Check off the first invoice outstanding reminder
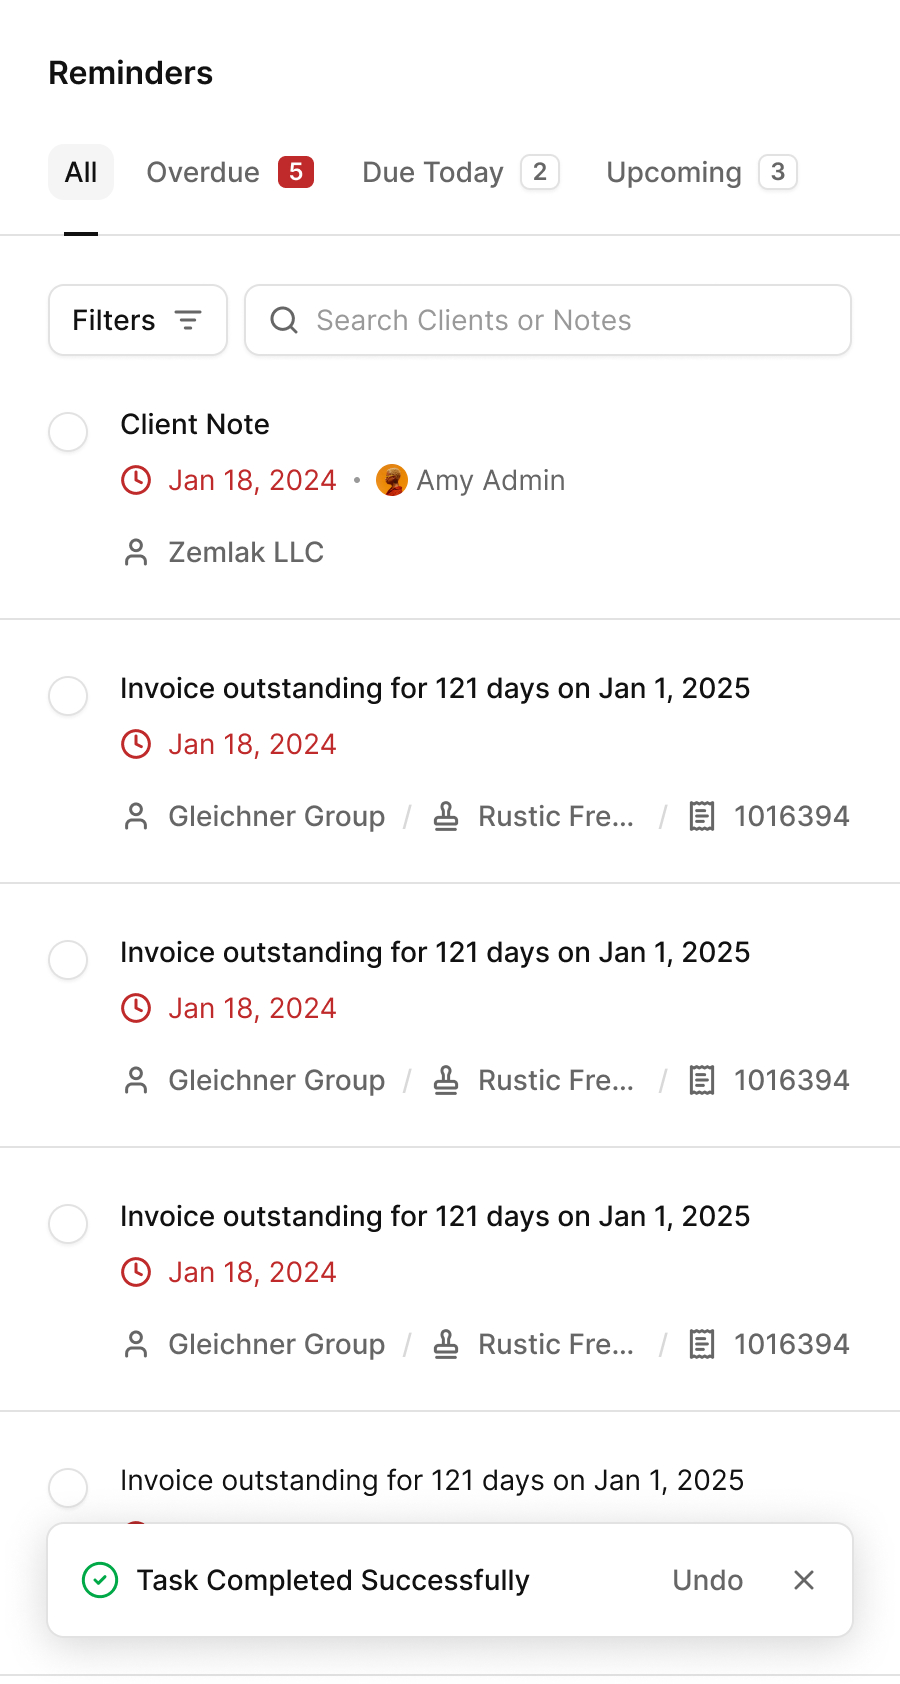This screenshot has height=1684, width=900. pos(68,696)
